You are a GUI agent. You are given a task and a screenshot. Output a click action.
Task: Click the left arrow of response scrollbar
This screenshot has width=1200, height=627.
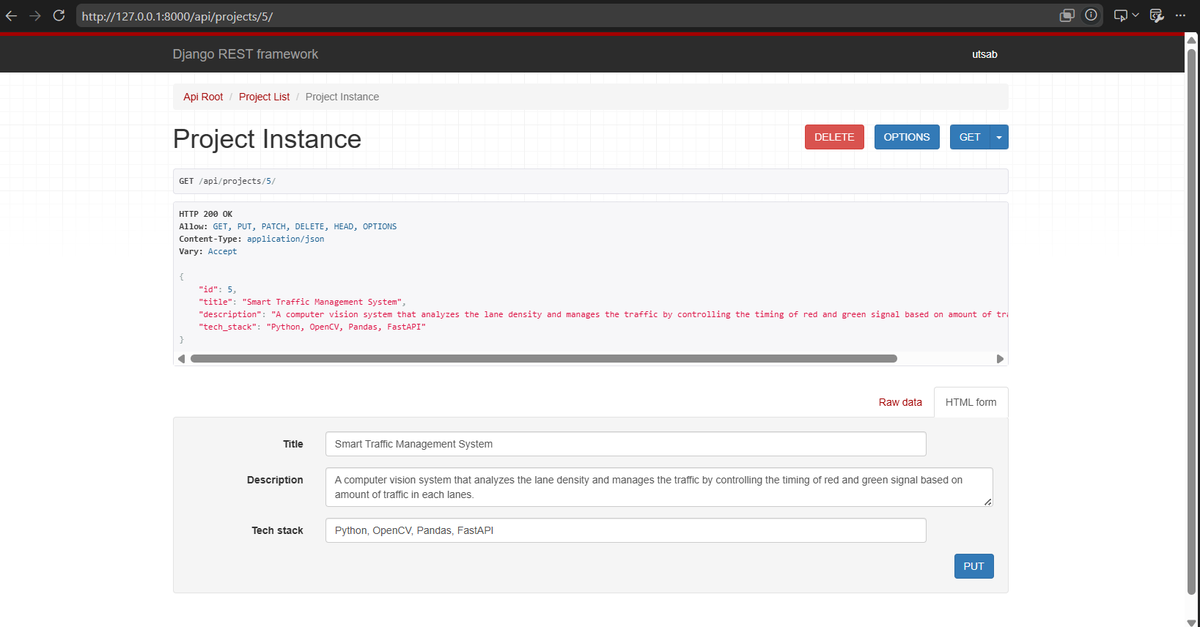[x=181, y=358]
